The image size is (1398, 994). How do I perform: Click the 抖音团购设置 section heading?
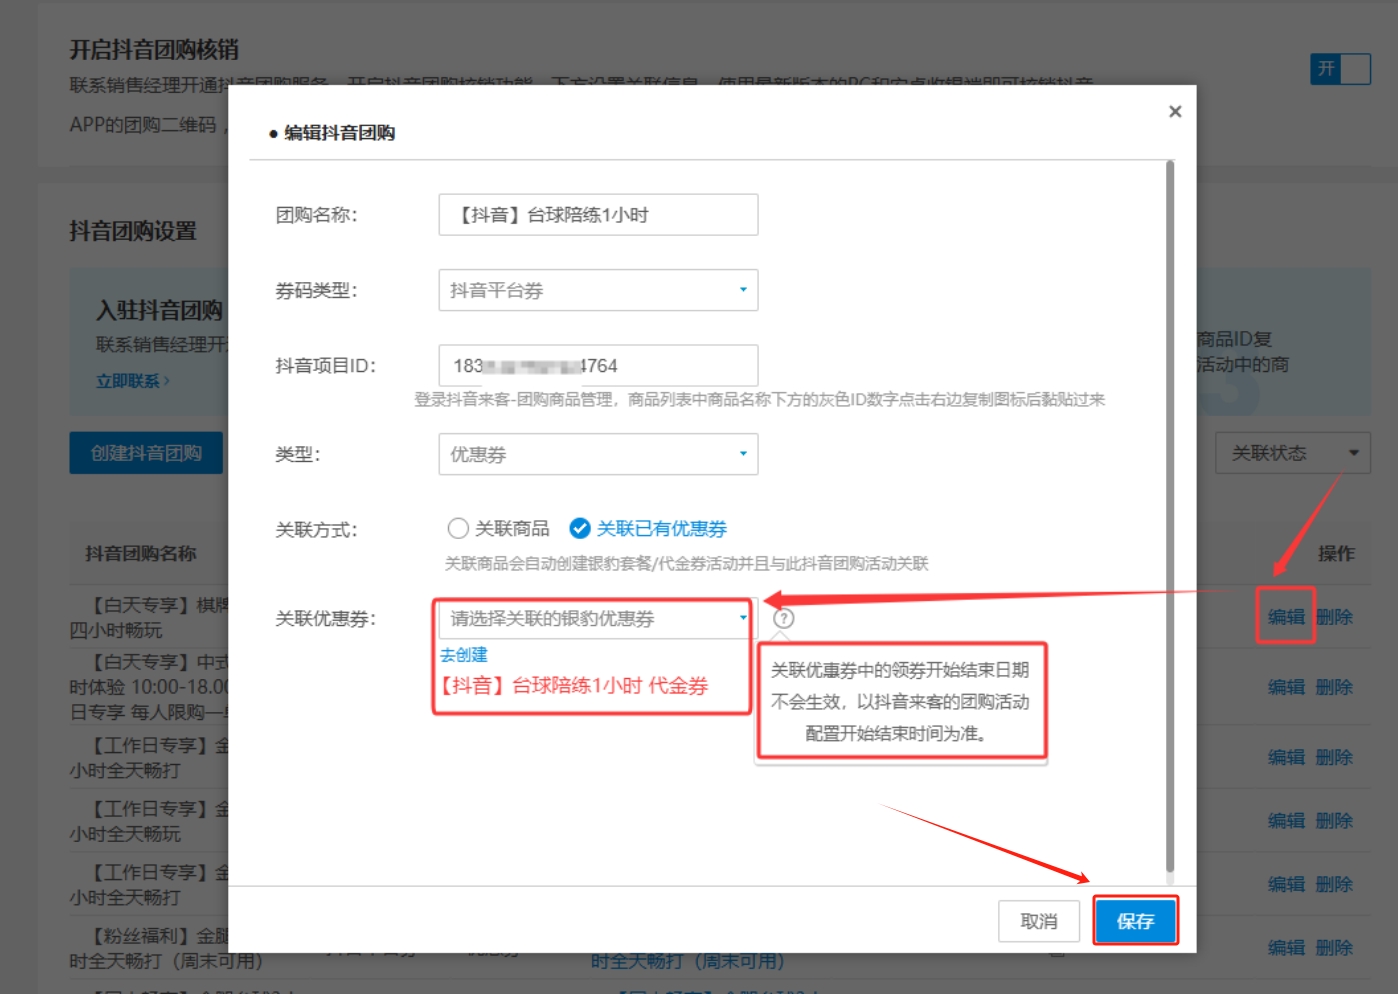point(133,231)
